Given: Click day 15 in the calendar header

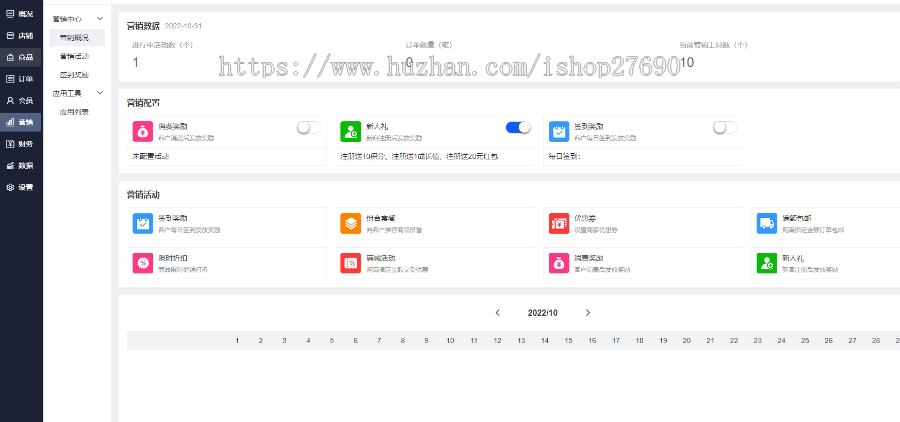Looking at the screenshot, I should click(568, 340).
